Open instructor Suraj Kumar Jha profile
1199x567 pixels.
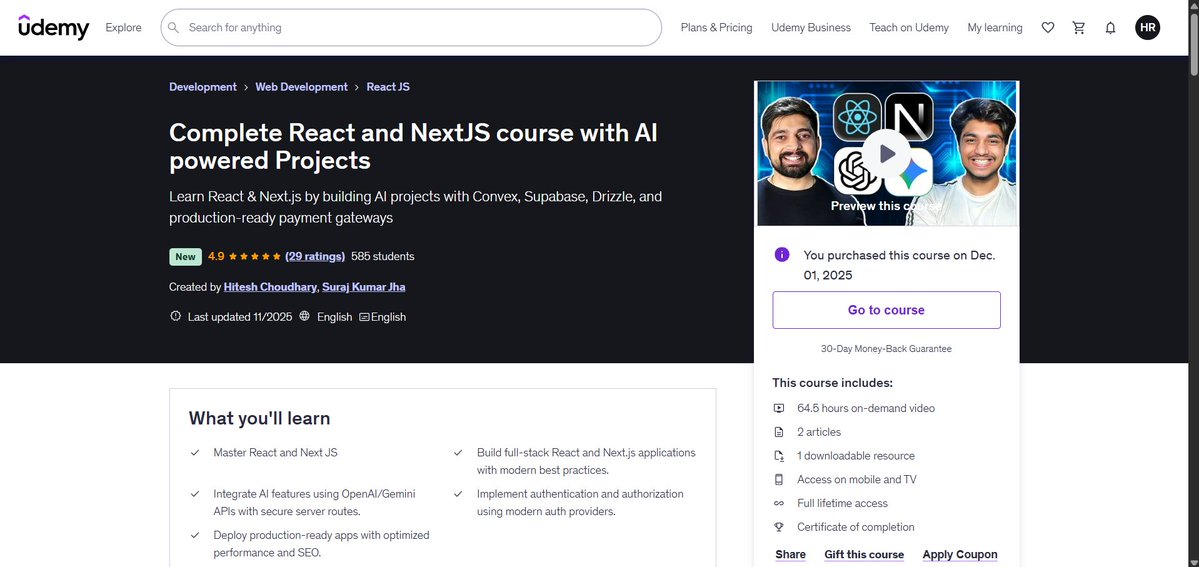[364, 287]
